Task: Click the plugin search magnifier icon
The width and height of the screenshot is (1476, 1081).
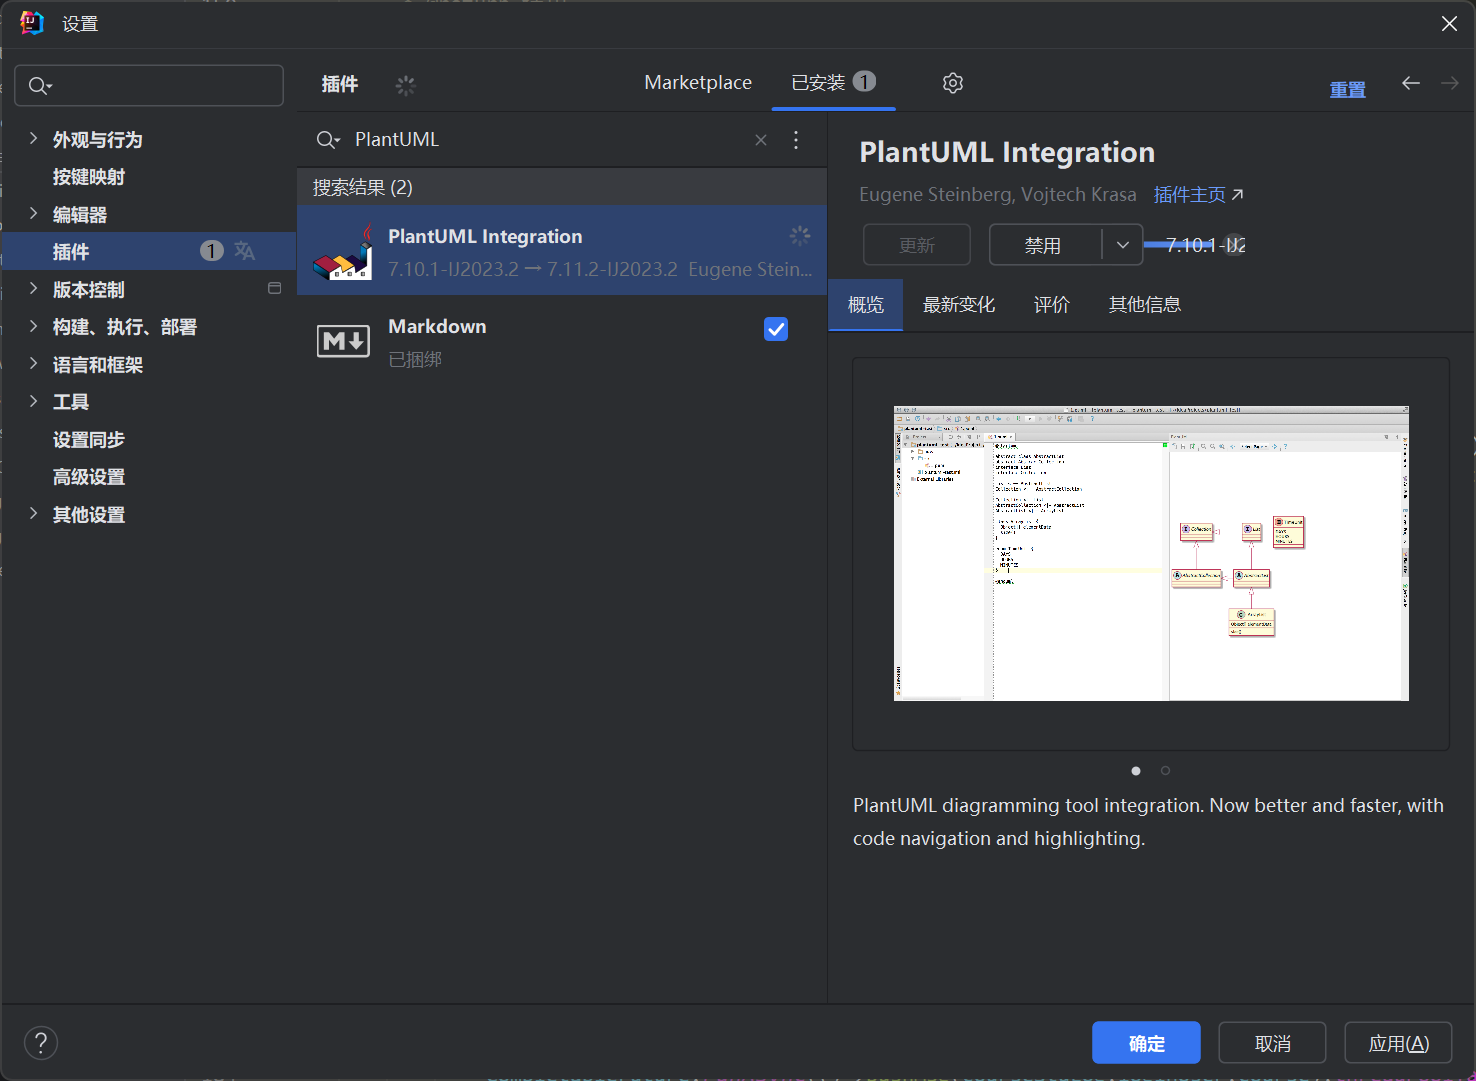Action: point(327,140)
